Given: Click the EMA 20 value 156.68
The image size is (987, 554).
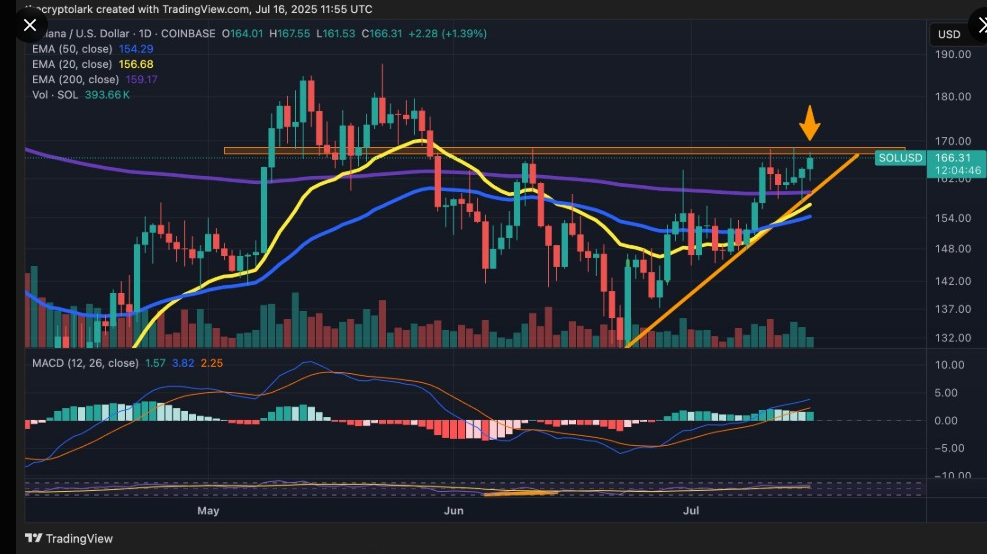Looking at the screenshot, I should pyautogui.click(x=136, y=64).
